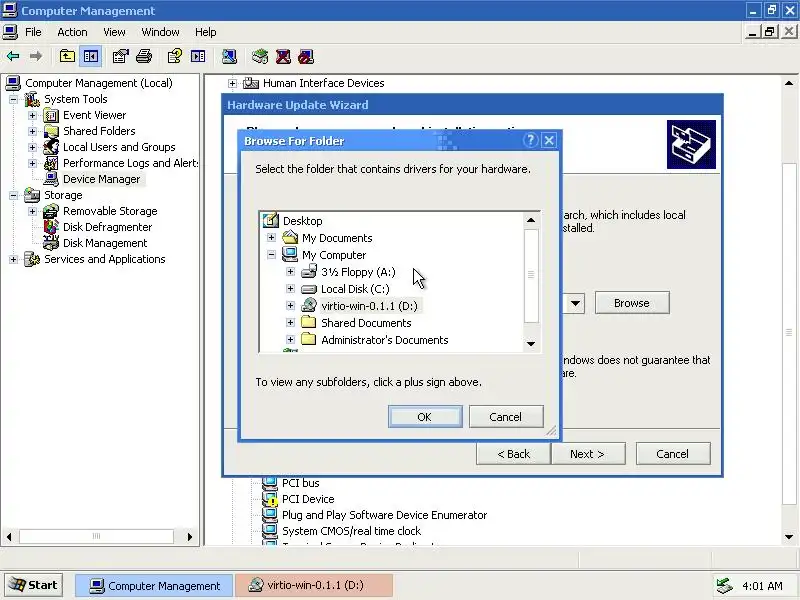This screenshot has width=800, height=600.
Task: Expand the Human Interface Devices node
Action: coord(232,83)
